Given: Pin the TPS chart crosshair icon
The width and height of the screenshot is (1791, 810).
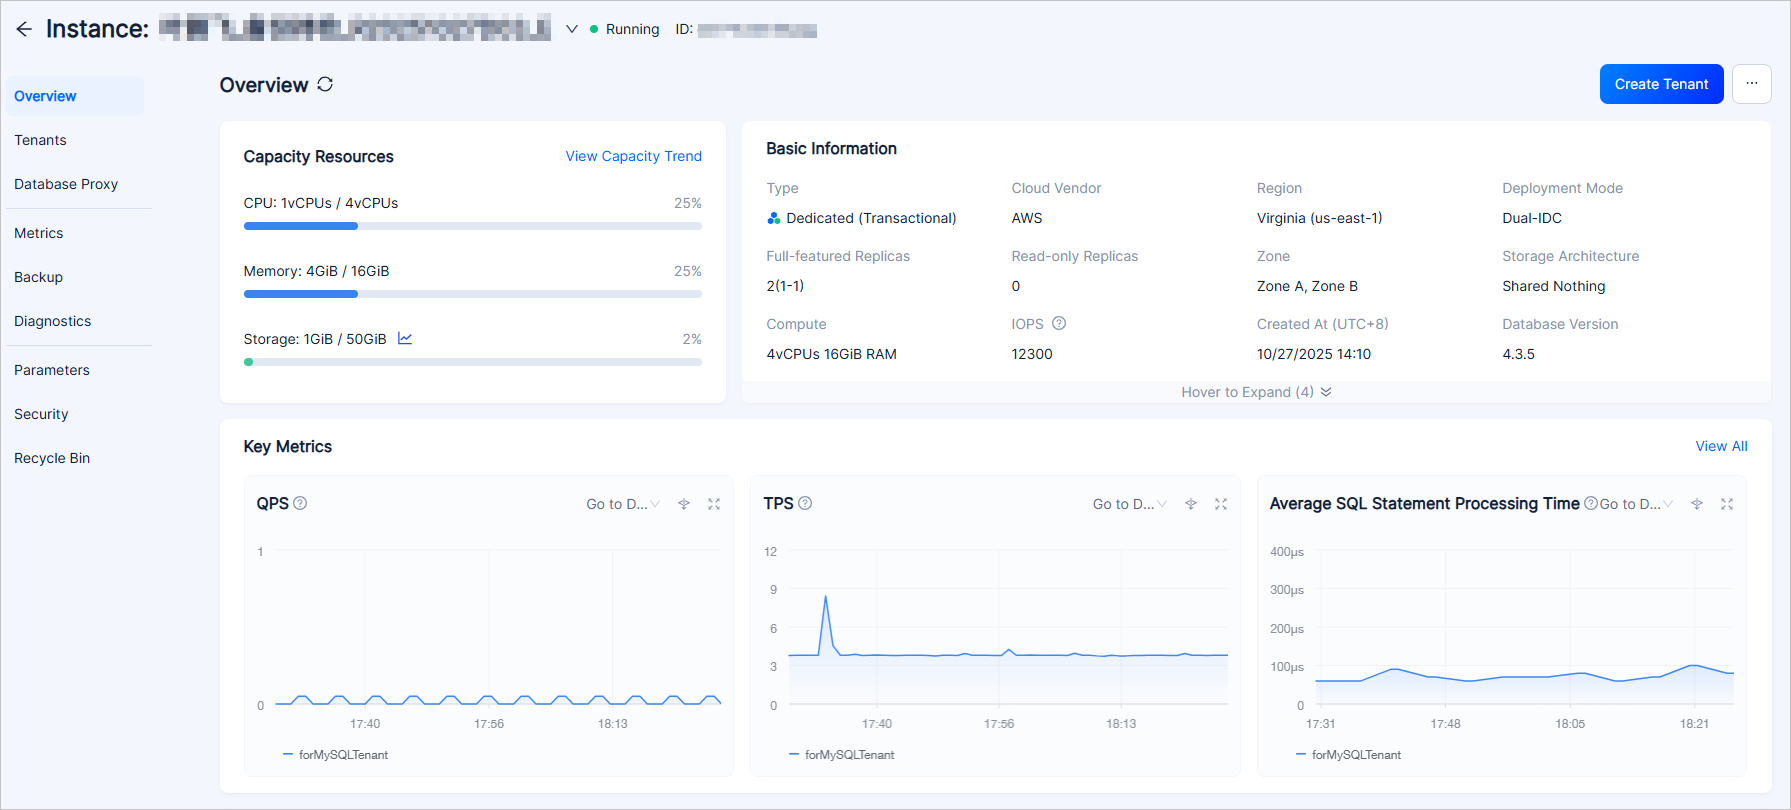Looking at the screenshot, I should (1191, 504).
